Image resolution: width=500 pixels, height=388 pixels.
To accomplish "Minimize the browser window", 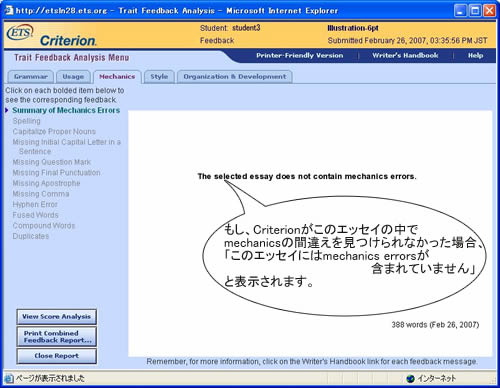I will click(x=460, y=11).
